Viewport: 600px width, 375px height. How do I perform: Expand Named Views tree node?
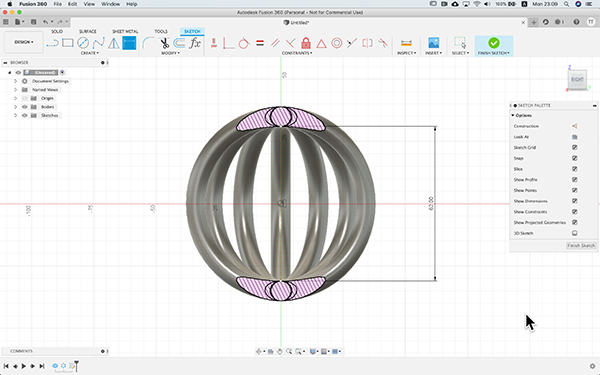click(x=16, y=90)
